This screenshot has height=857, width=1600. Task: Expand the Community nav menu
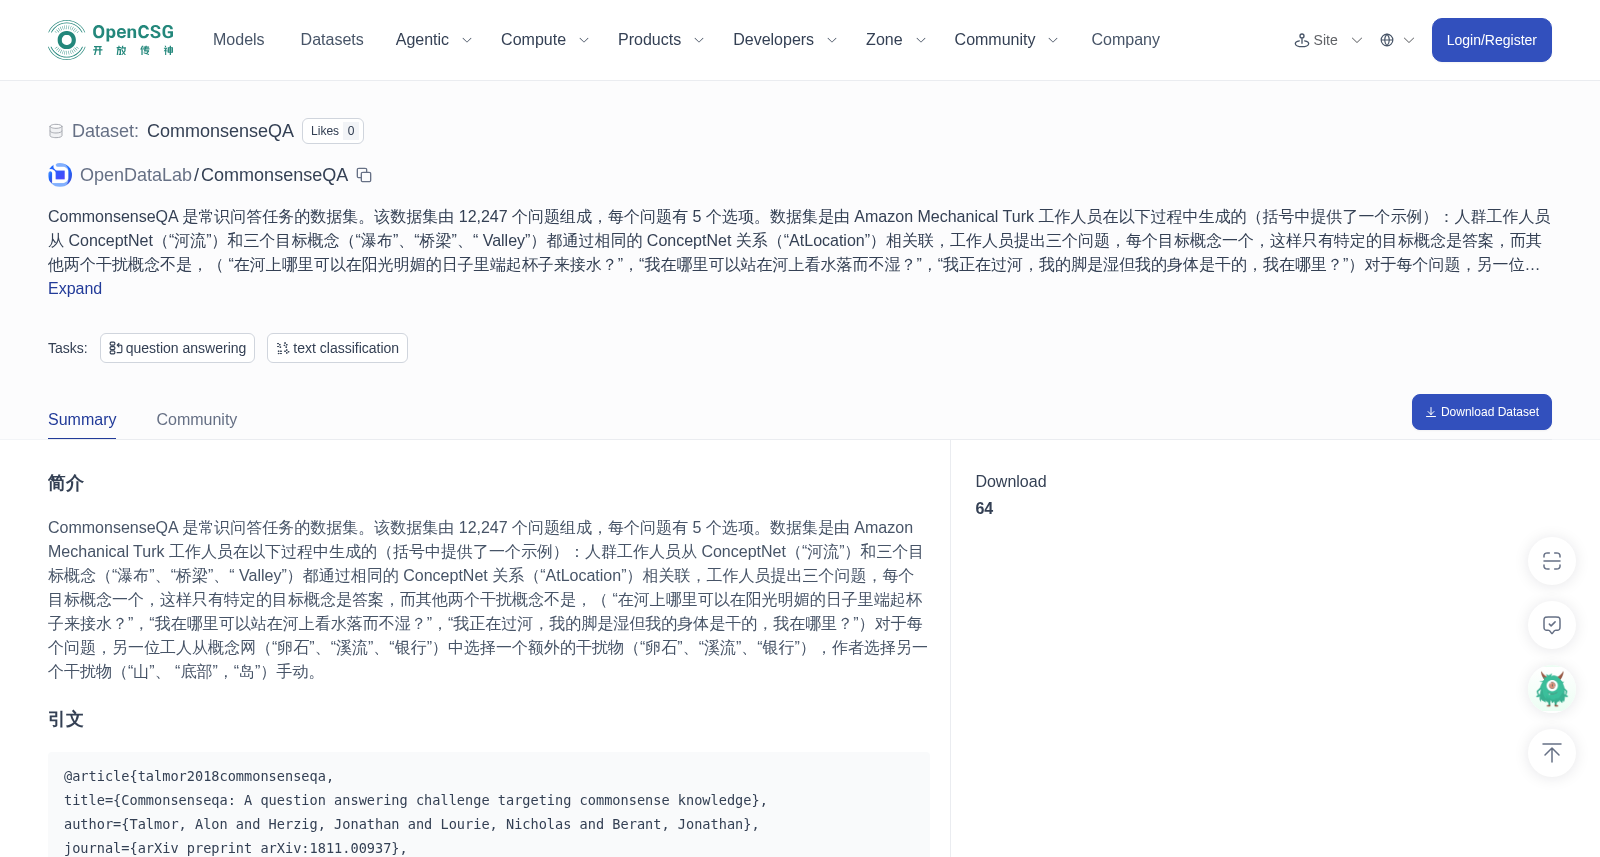point(1006,40)
